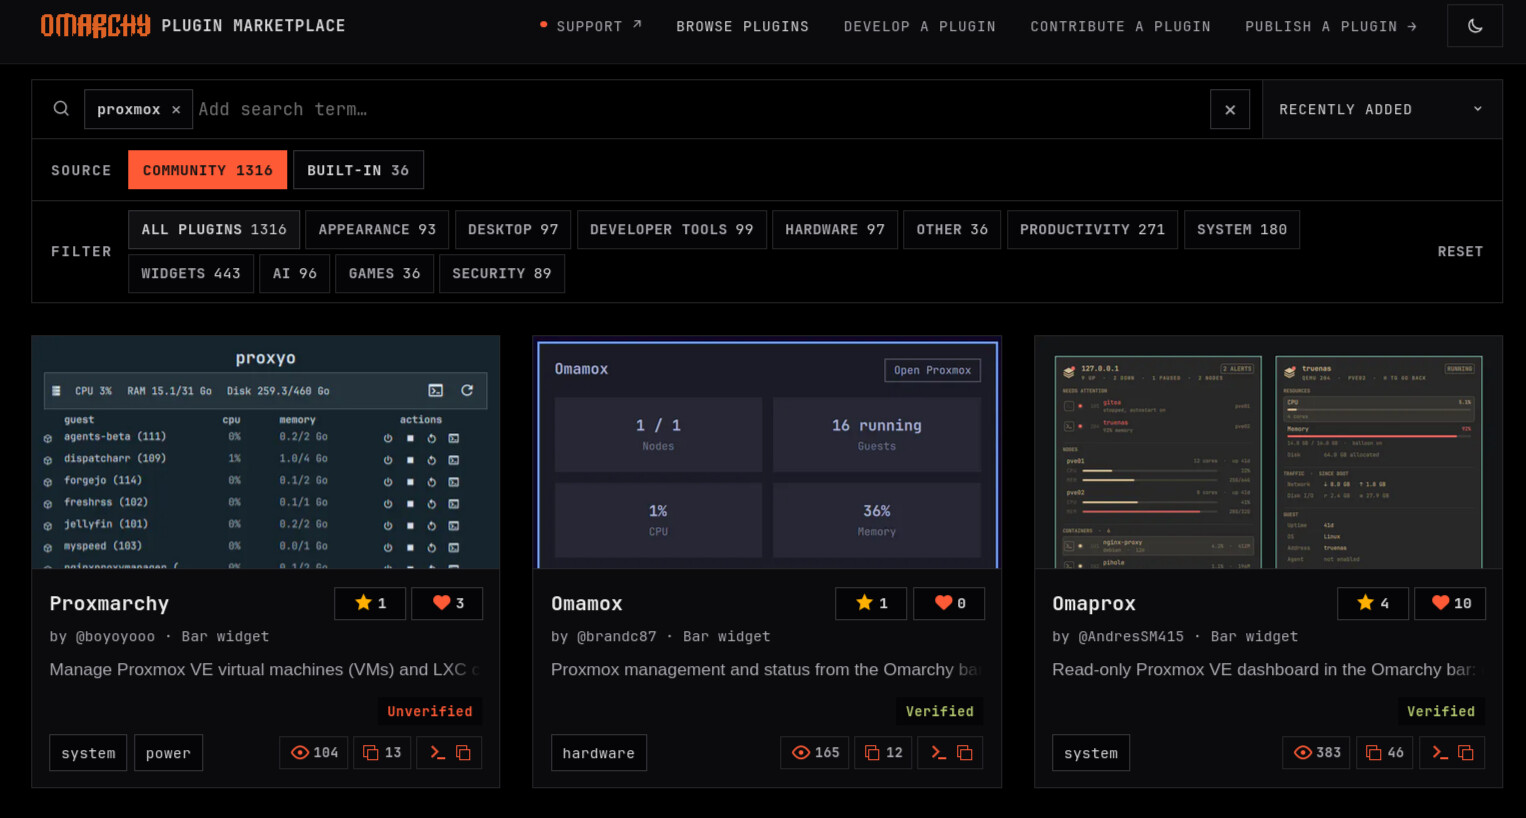Screen dimensions: 1526x818
Task: Click the power tag on Proxmarchy
Action: coord(168,753)
